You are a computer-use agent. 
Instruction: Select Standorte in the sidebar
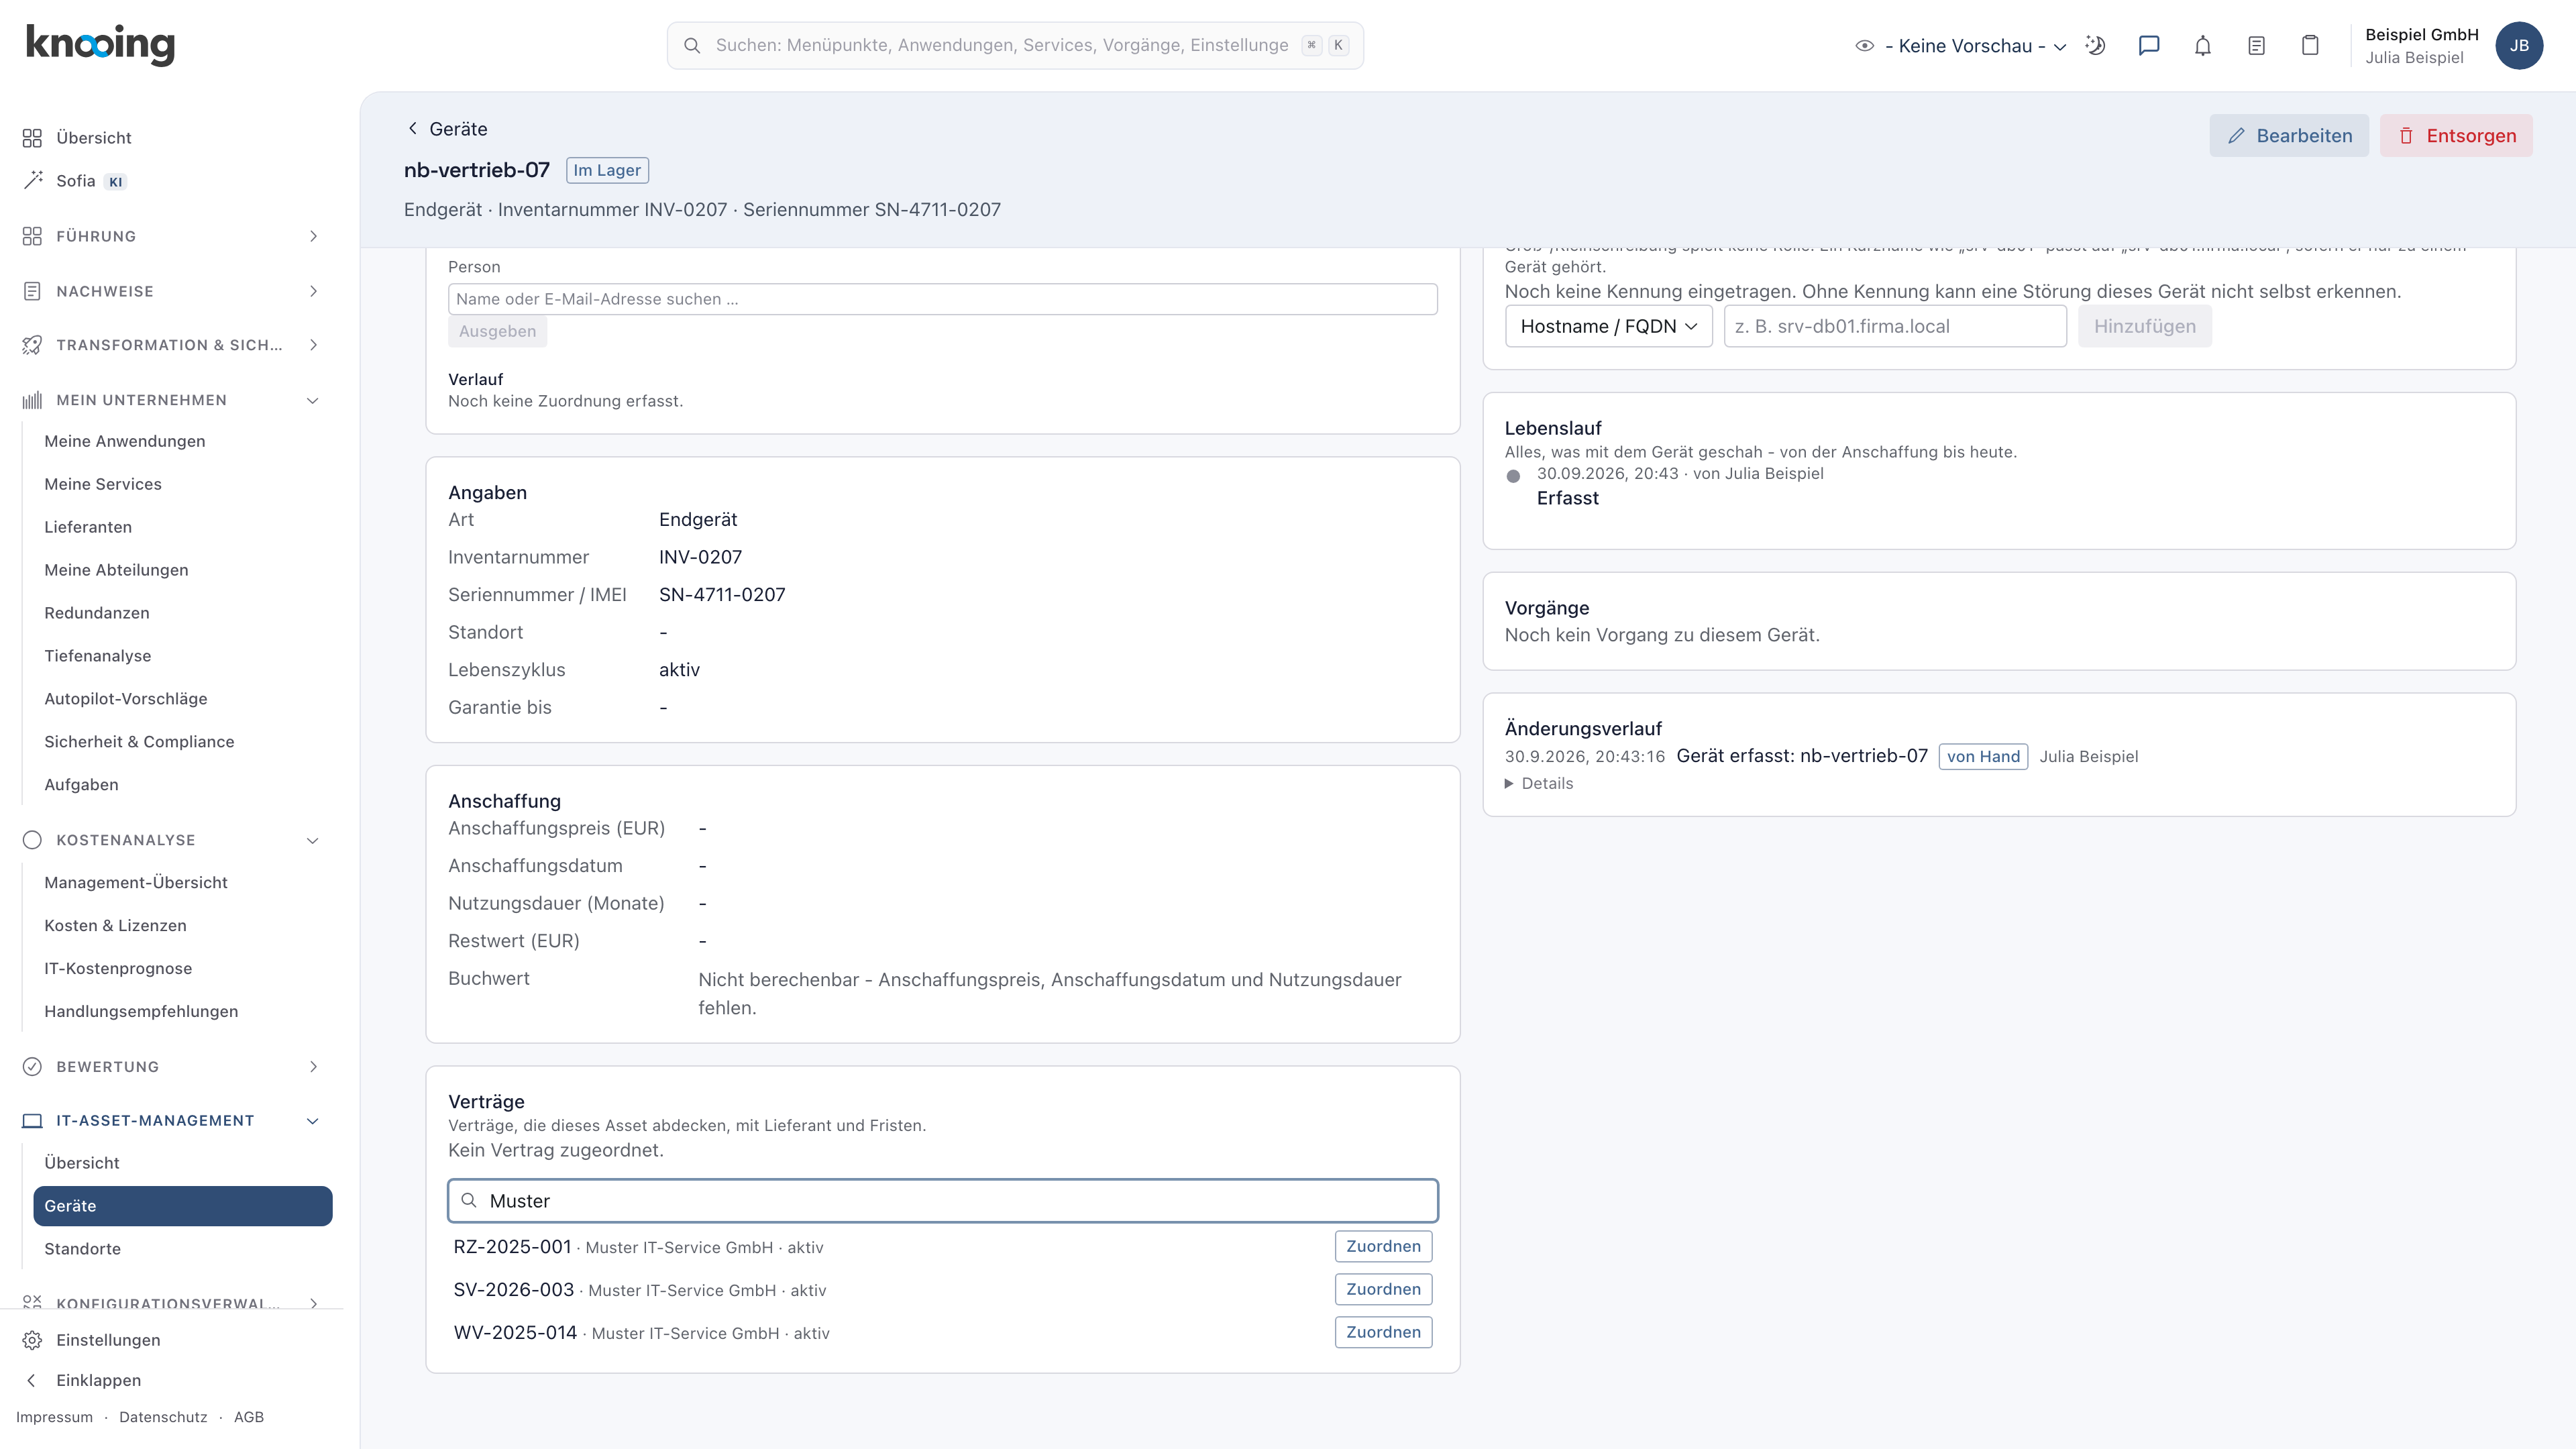pos(82,1249)
